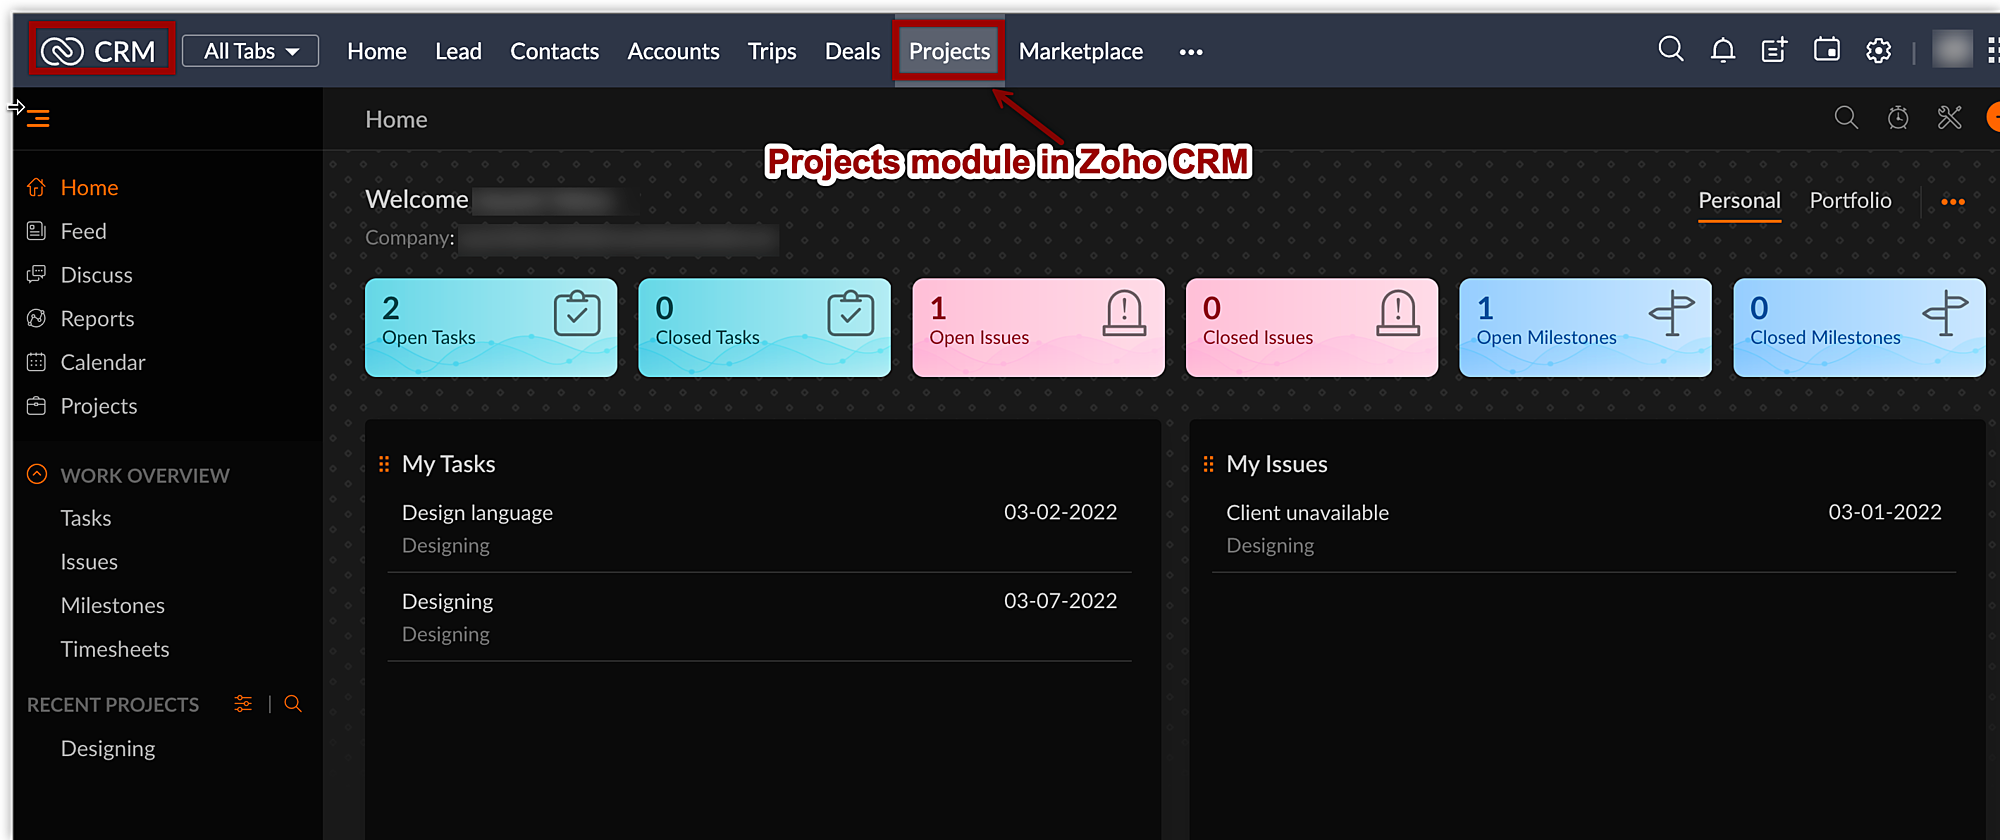
Task: Click the notifications bell icon
Action: point(1722,50)
